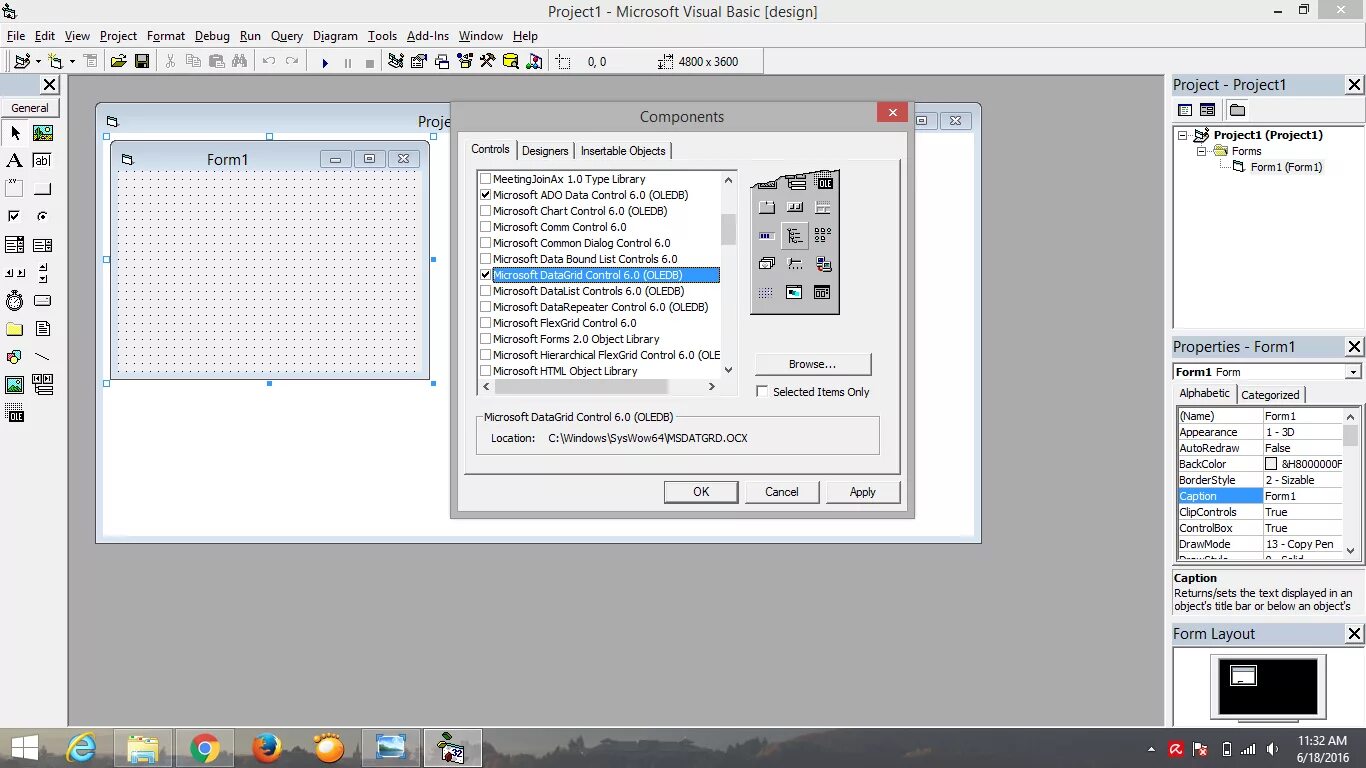Select the CommandButton tool in the toolbox
1366x768 pixels.
[43, 189]
